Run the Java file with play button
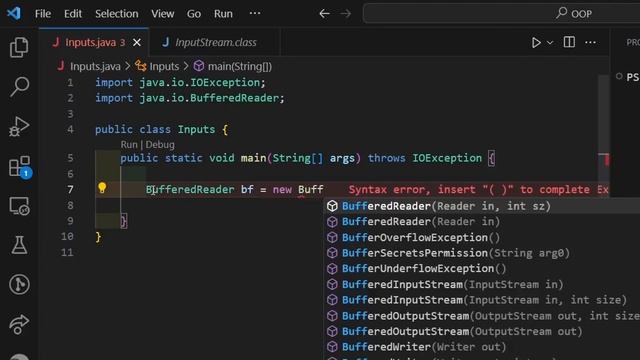Image resolution: width=640 pixels, height=360 pixels. pyautogui.click(x=536, y=42)
